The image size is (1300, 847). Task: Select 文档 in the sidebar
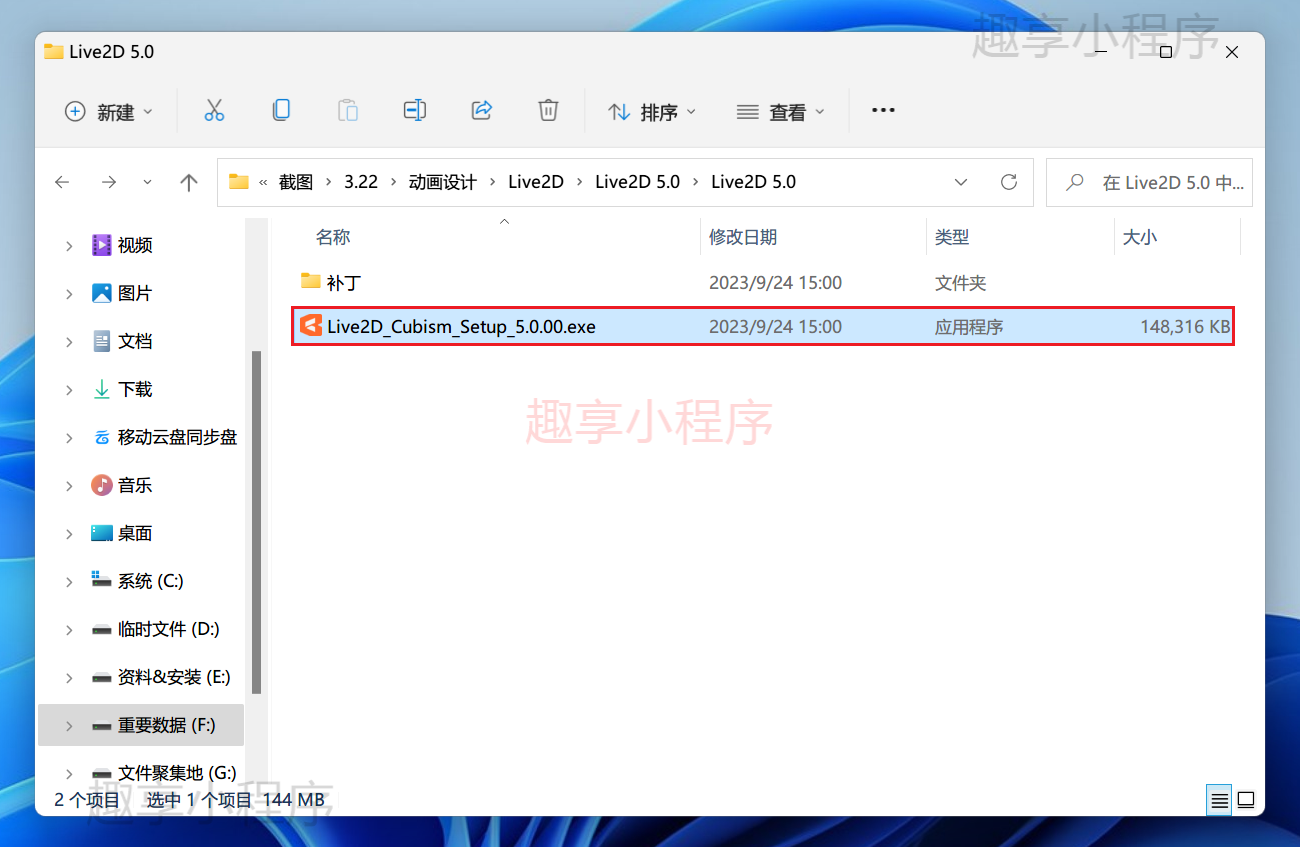135,341
